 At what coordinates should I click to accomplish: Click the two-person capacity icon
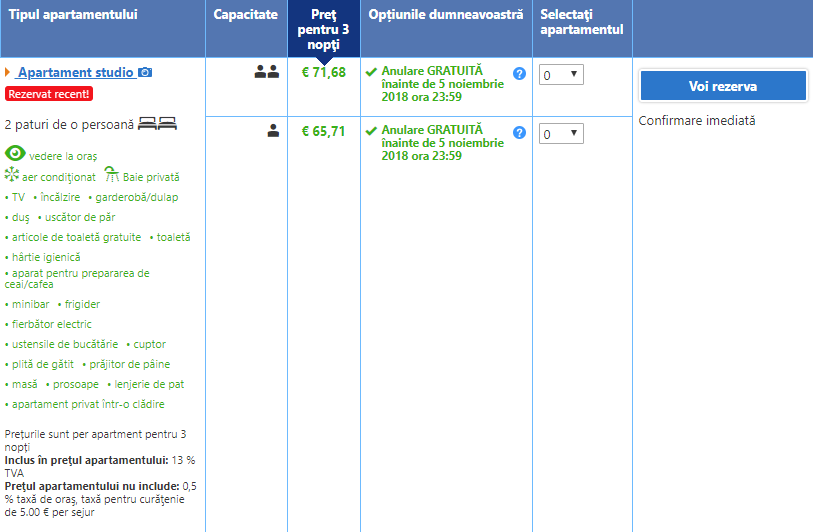pos(266,72)
